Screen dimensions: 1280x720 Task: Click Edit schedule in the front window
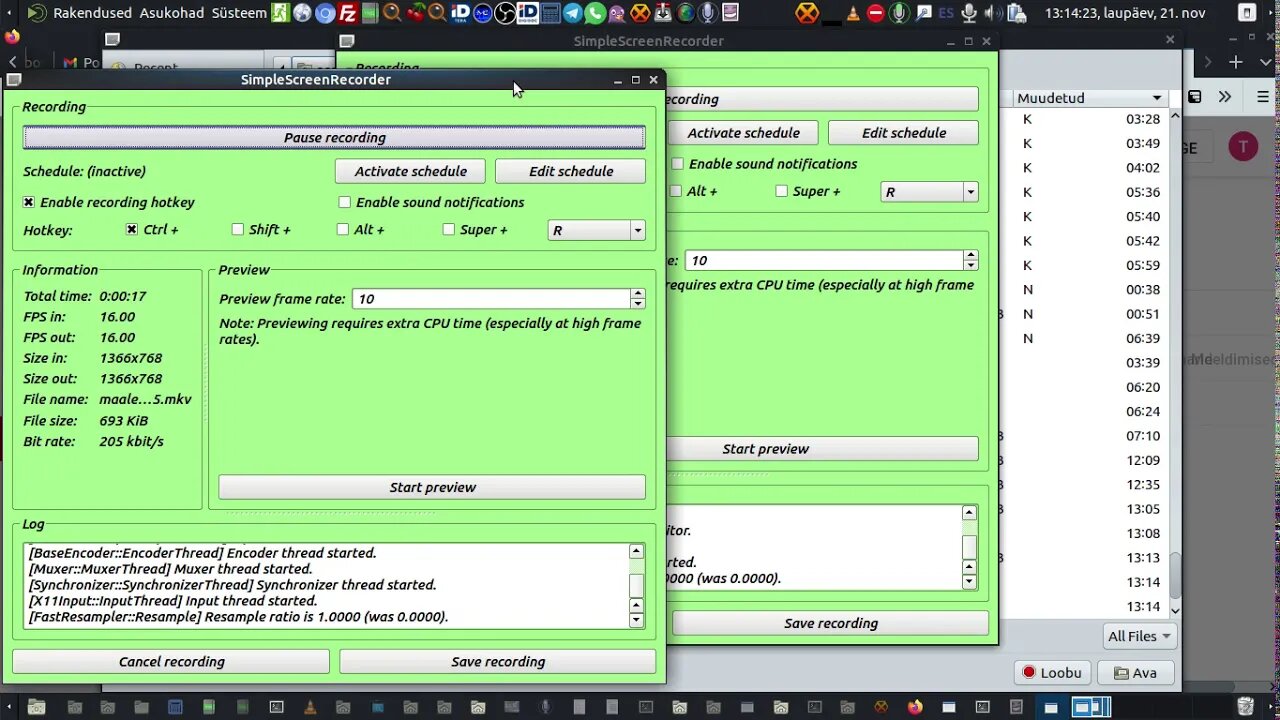(571, 171)
